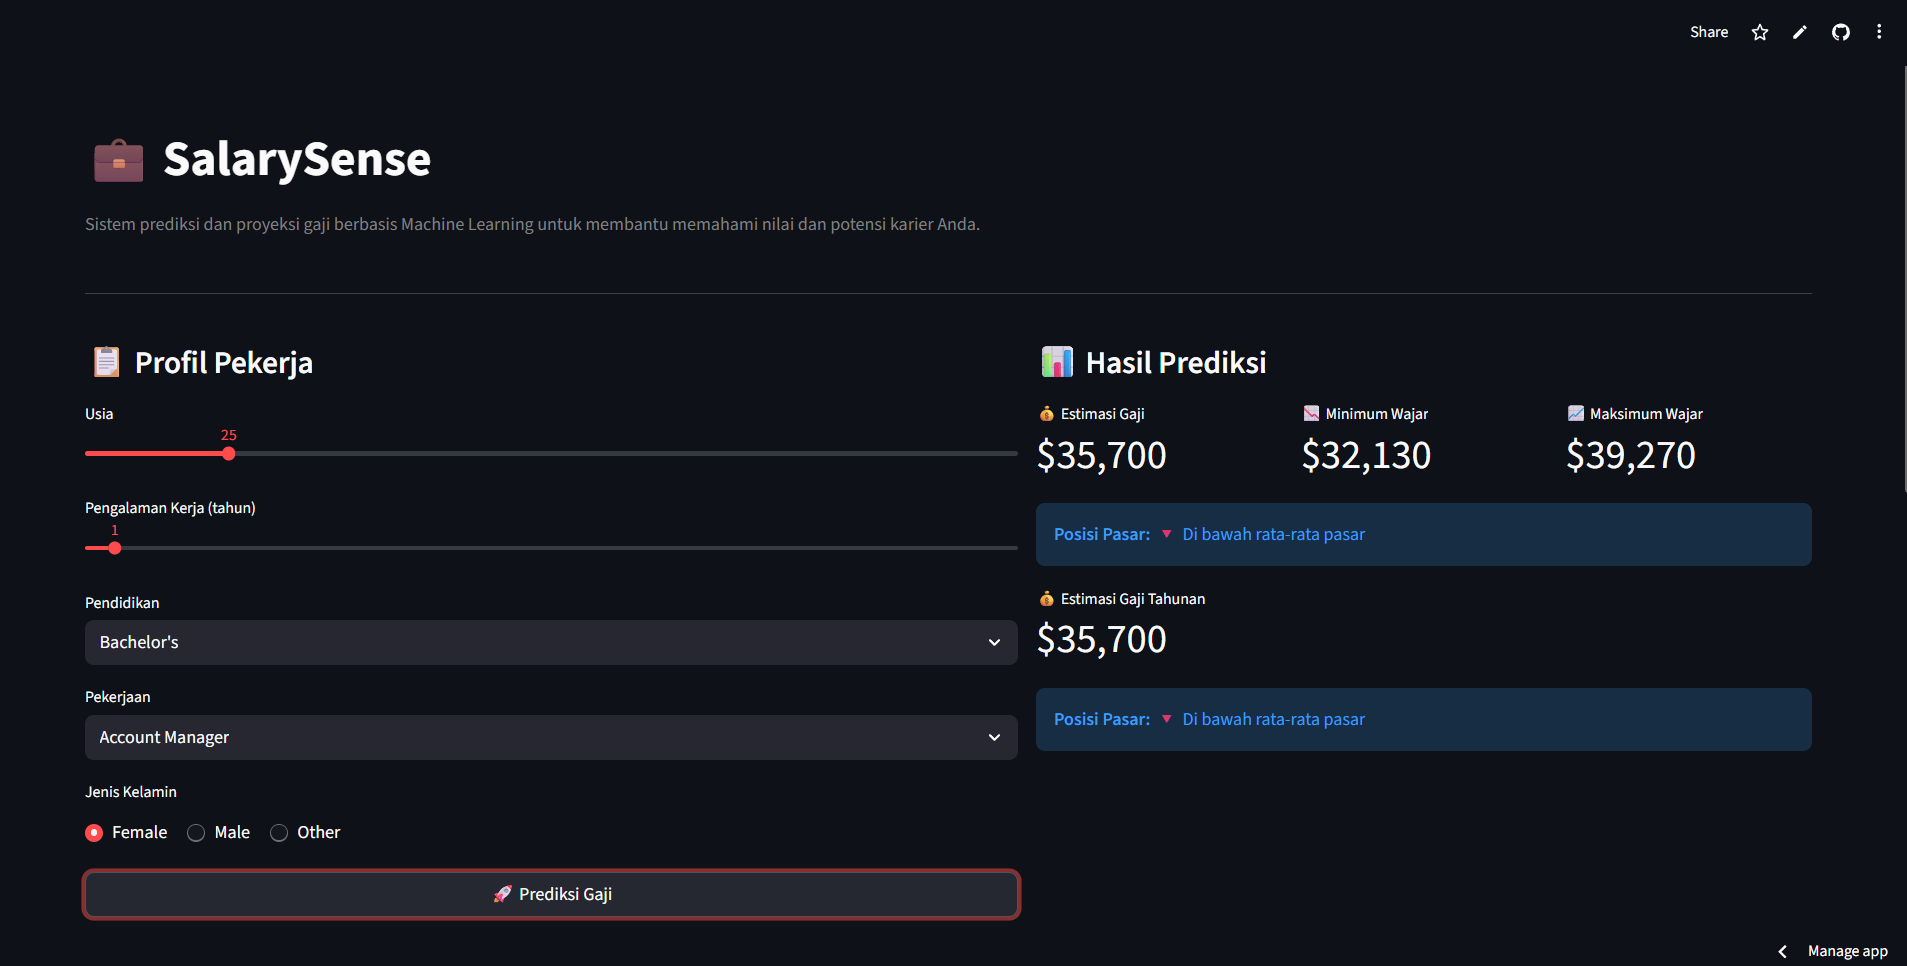Open the GitHub repository icon
The image size is (1907, 966).
click(x=1840, y=32)
